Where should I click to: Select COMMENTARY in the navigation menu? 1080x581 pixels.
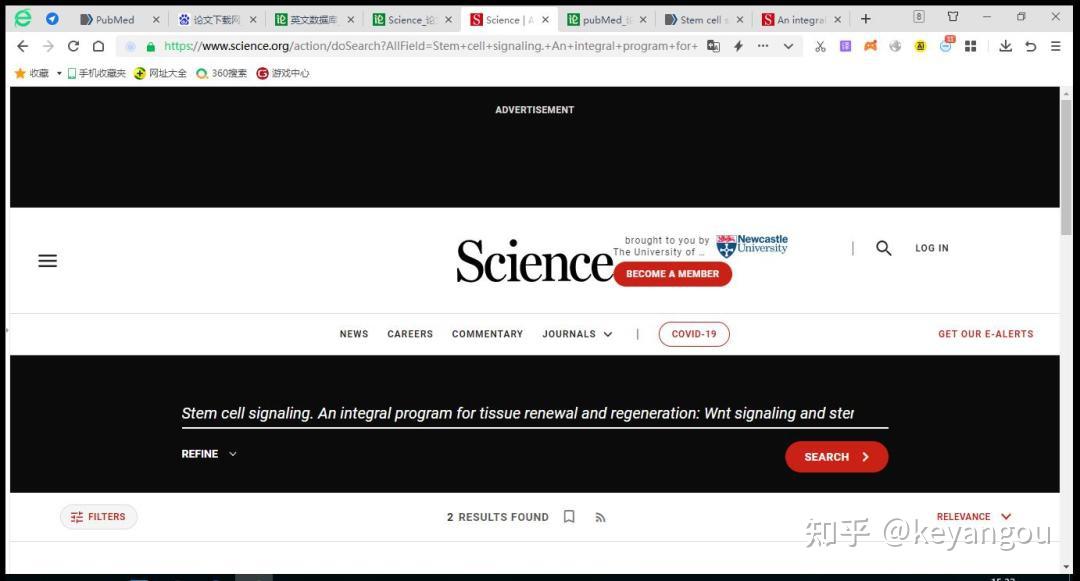(487, 333)
